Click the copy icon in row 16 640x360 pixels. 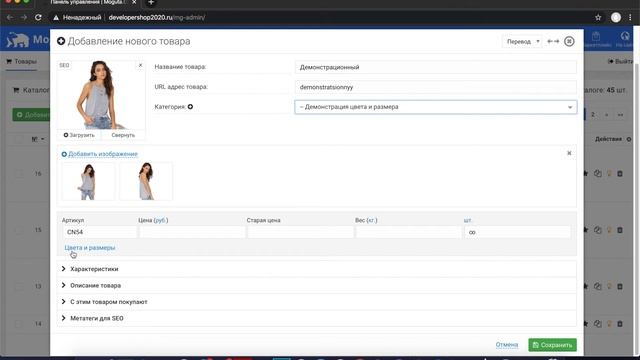click(598, 173)
